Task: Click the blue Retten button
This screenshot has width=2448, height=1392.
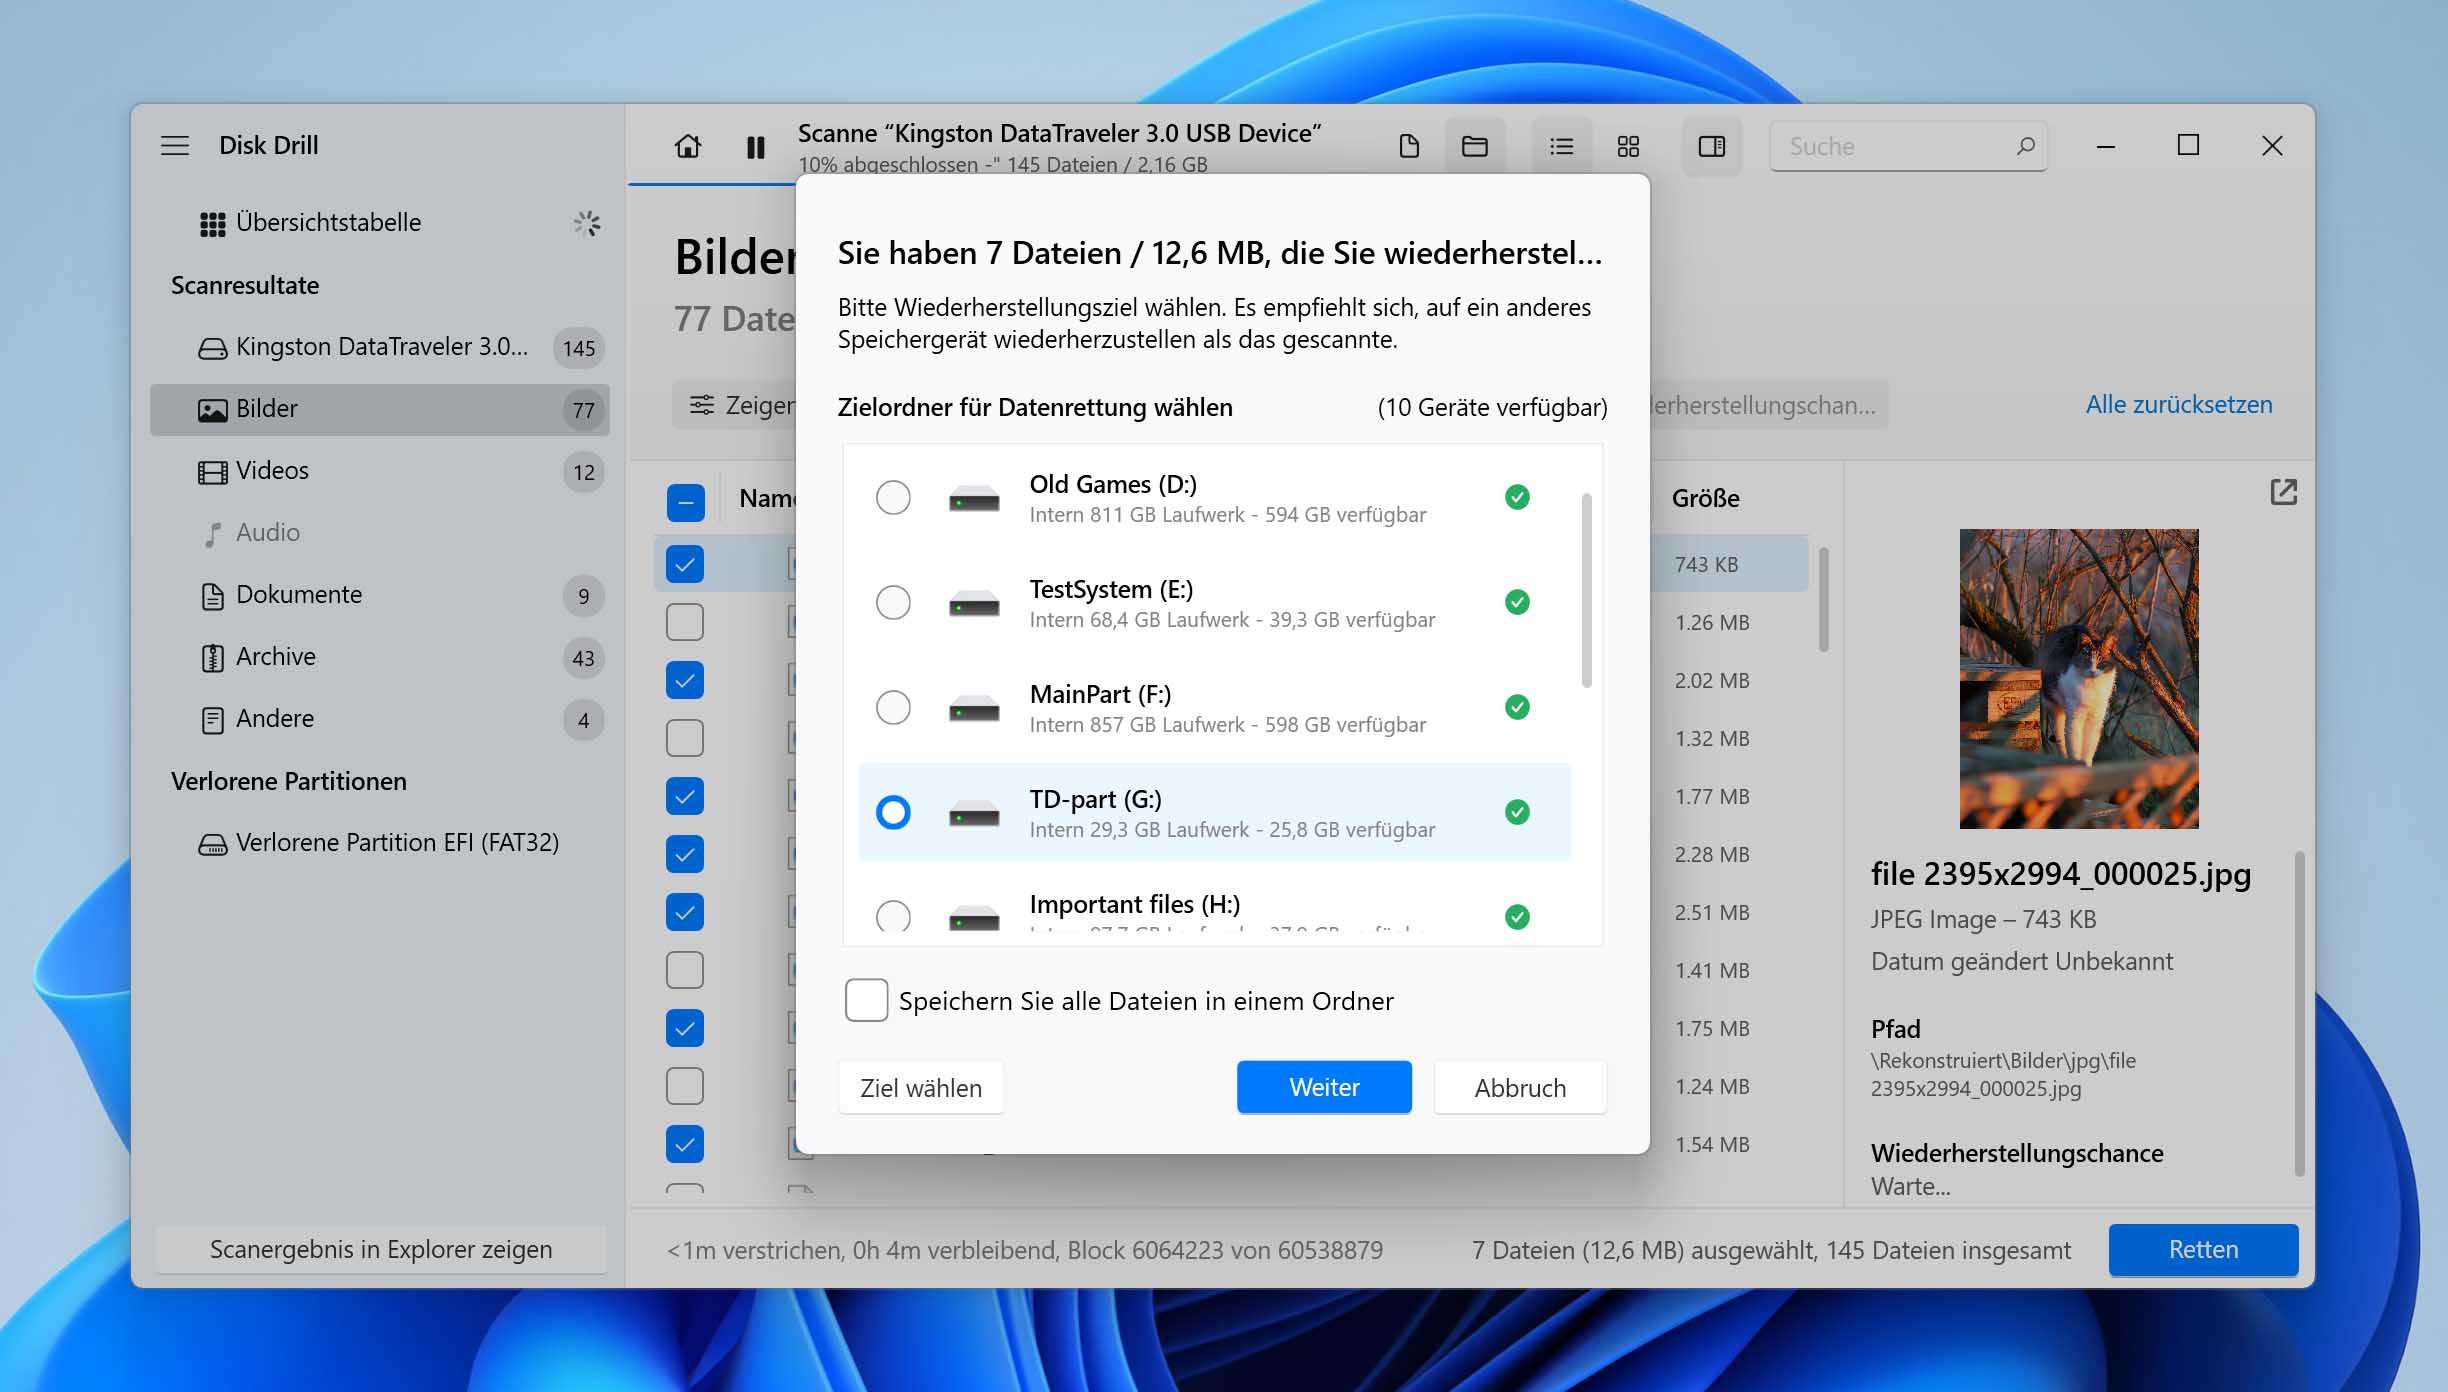Action: pyautogui.click(x=2203, y=1250)
